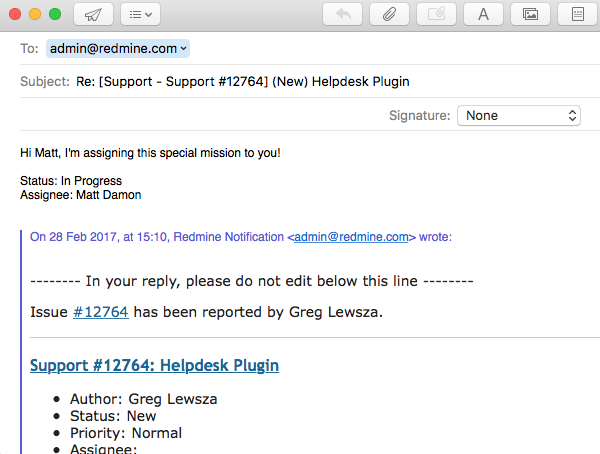The width and height of the screenshot is (600, 454).
Task: Click the 'Status: In Progress' body line
Action: [x=71, y=181]
